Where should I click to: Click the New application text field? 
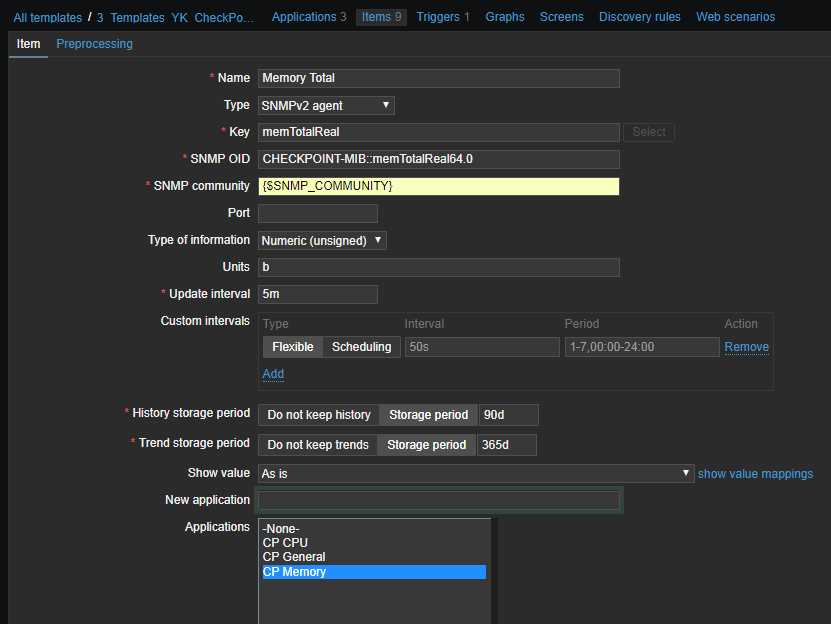[438, 500]
